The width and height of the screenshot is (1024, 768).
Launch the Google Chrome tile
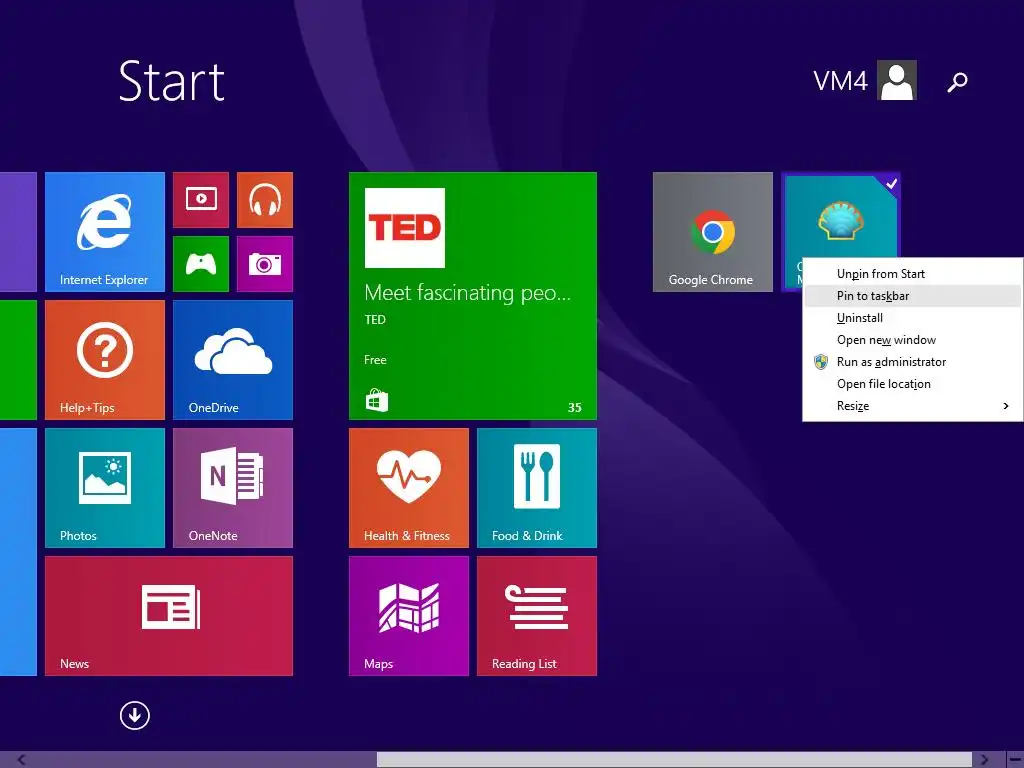point(712,232)
